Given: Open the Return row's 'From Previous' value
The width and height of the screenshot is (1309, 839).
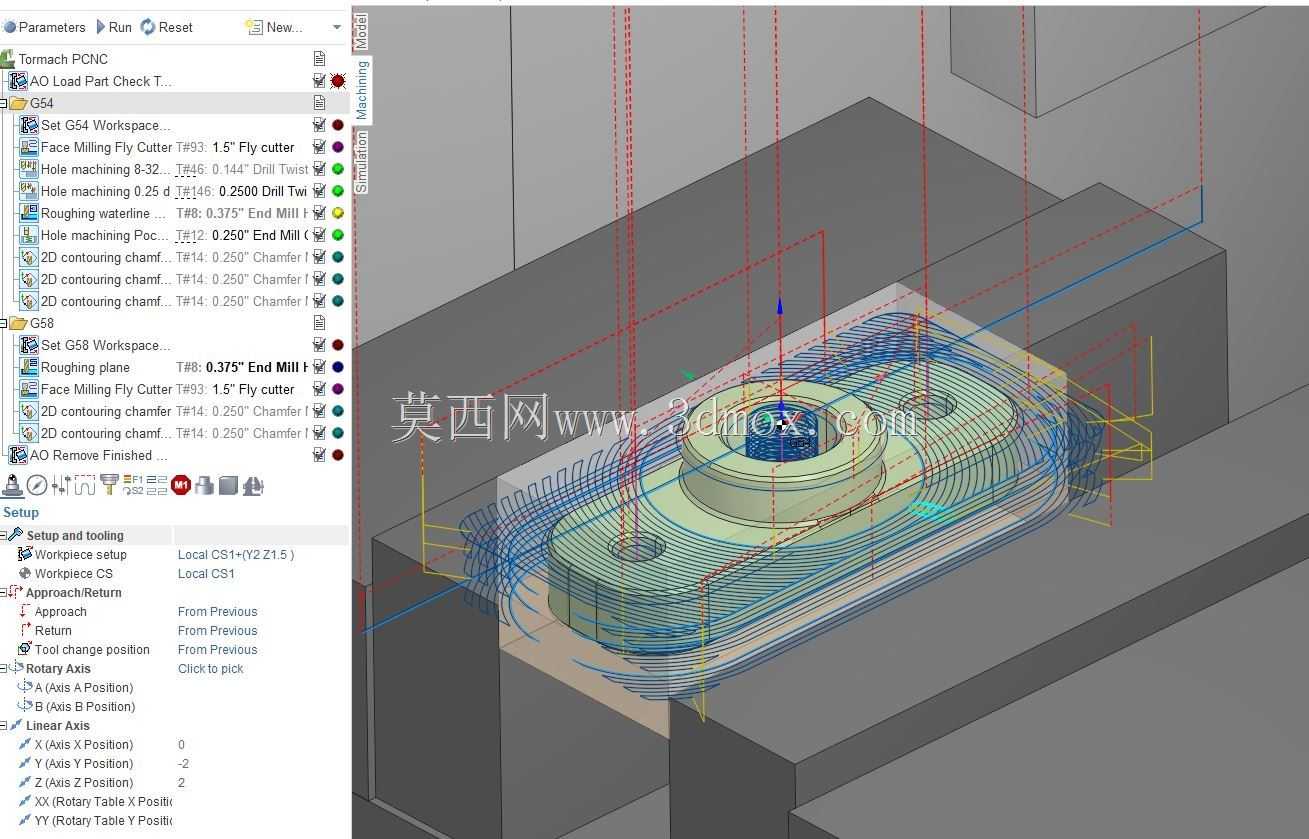Looking at the screenshot, I should click(217, 630).
